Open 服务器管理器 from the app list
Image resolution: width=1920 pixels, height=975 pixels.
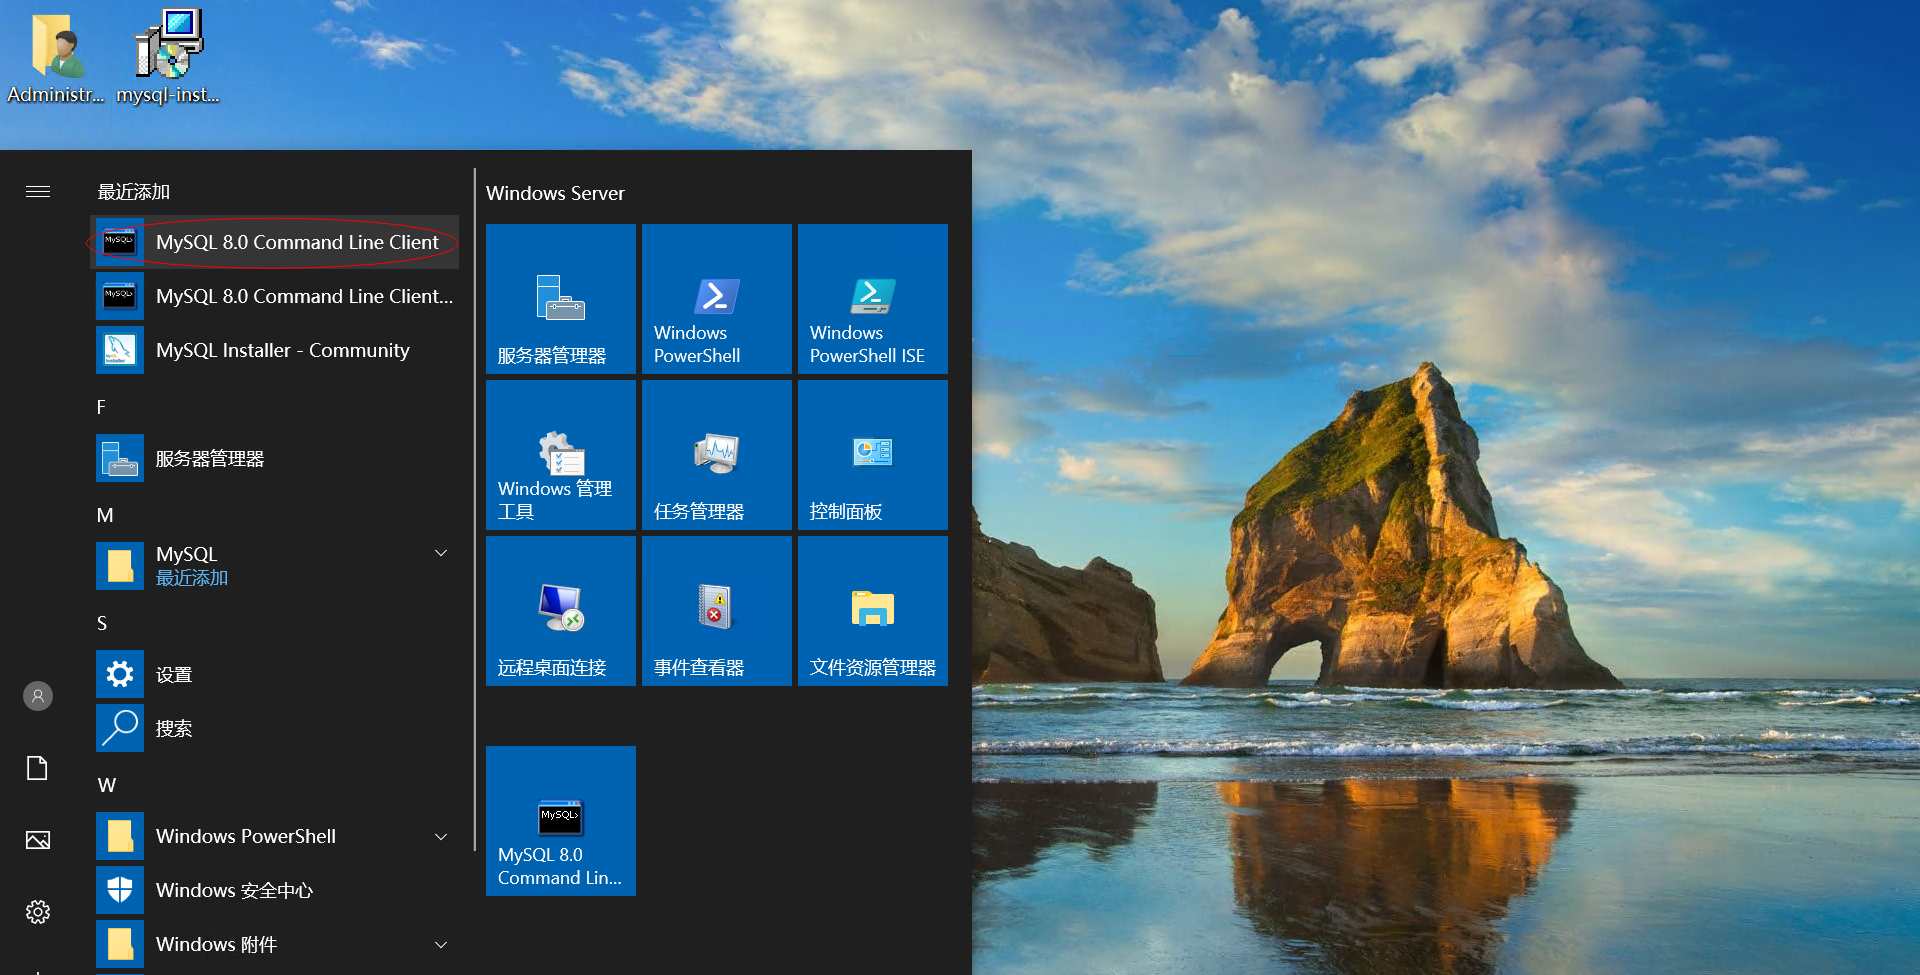(x=274, y=458)
